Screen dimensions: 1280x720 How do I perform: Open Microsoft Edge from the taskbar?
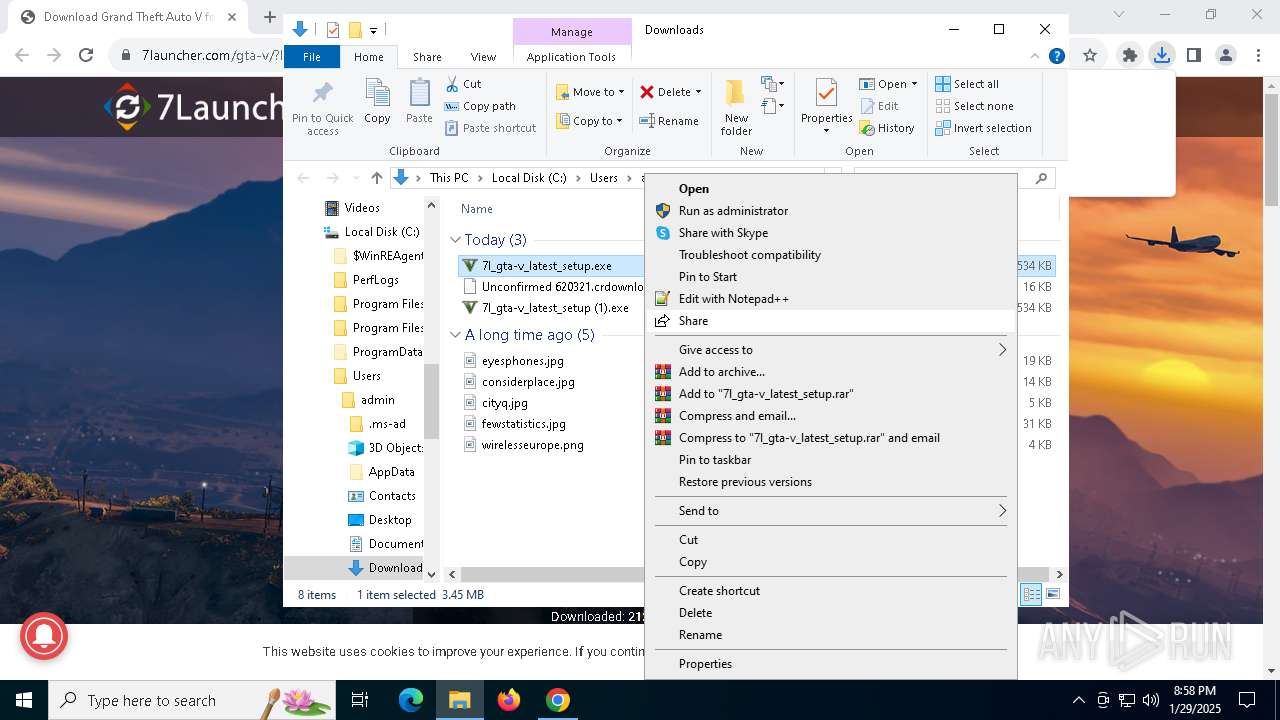coord(411,701)
